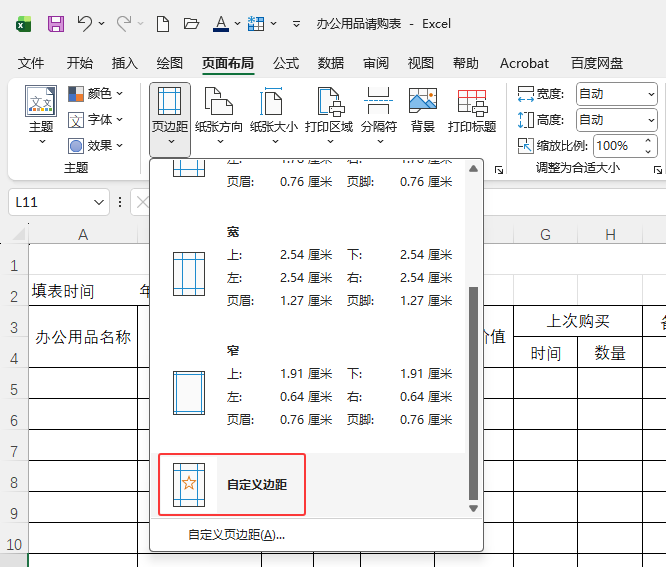Click the select all corner triangle
Image resolution: width=666 pixels, height=567 pixels.
(x=19, y=234)
